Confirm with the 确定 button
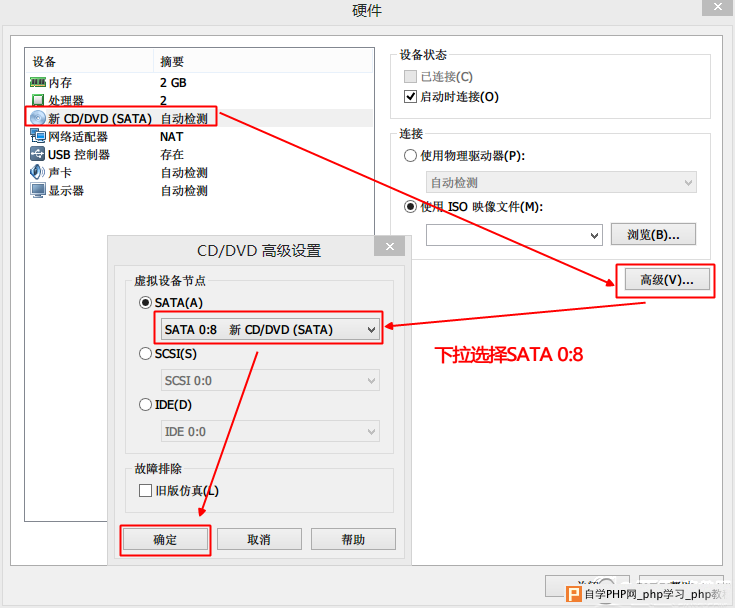The height and width of the screenshot is (608, 735). 165,540
